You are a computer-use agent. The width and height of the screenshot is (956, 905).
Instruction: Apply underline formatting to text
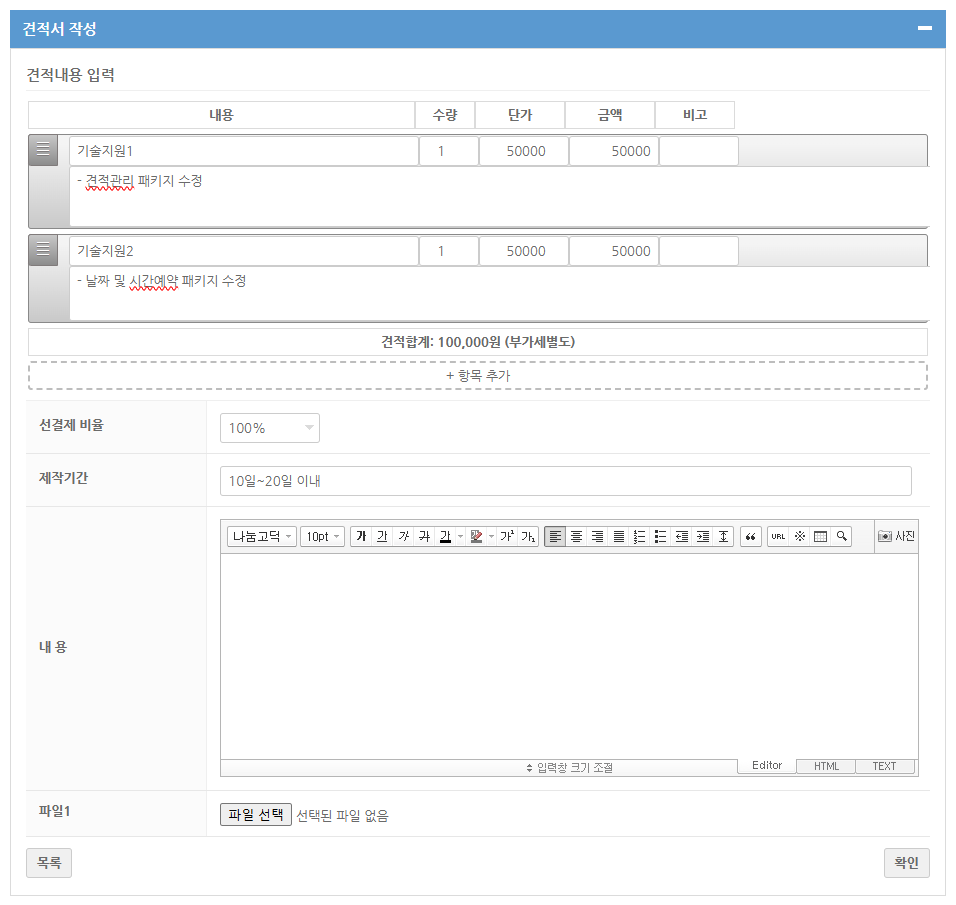tap(382, 536)
